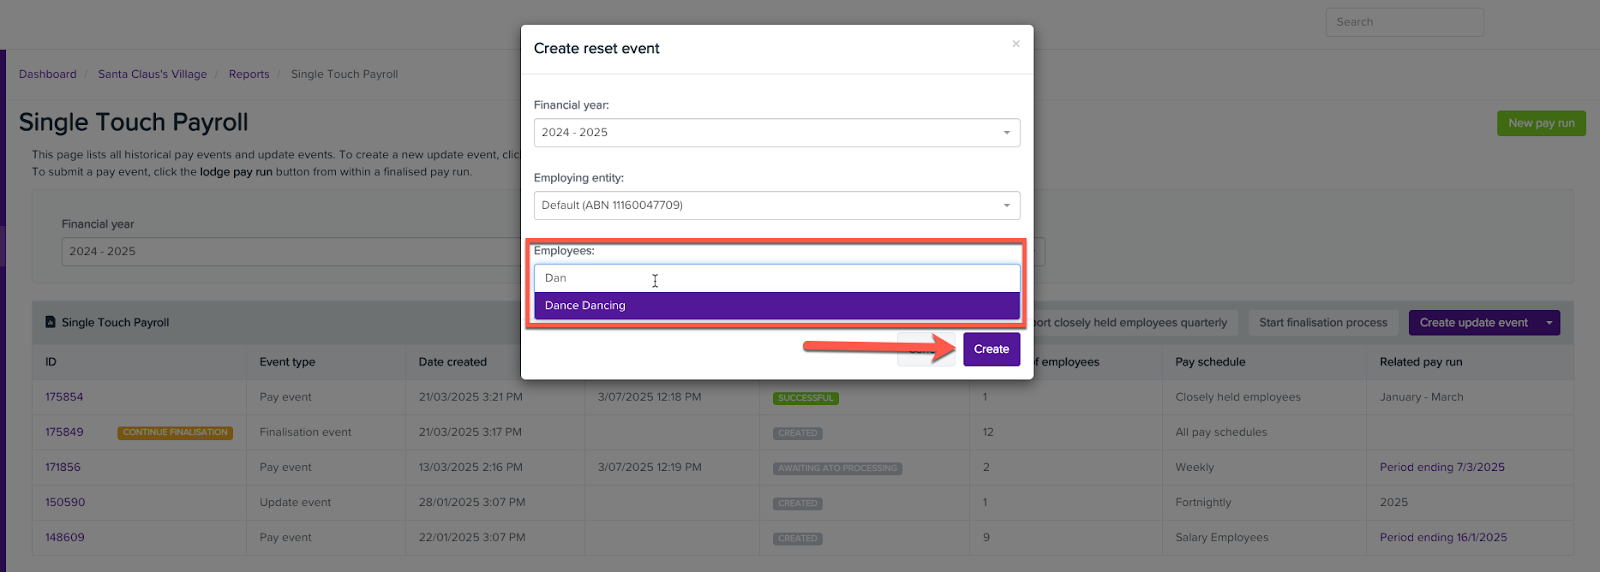This screenshot has height=572, width=1600.
Task: Click the Search box at top
Action: pyautogui.click(x=1404, y=22)
